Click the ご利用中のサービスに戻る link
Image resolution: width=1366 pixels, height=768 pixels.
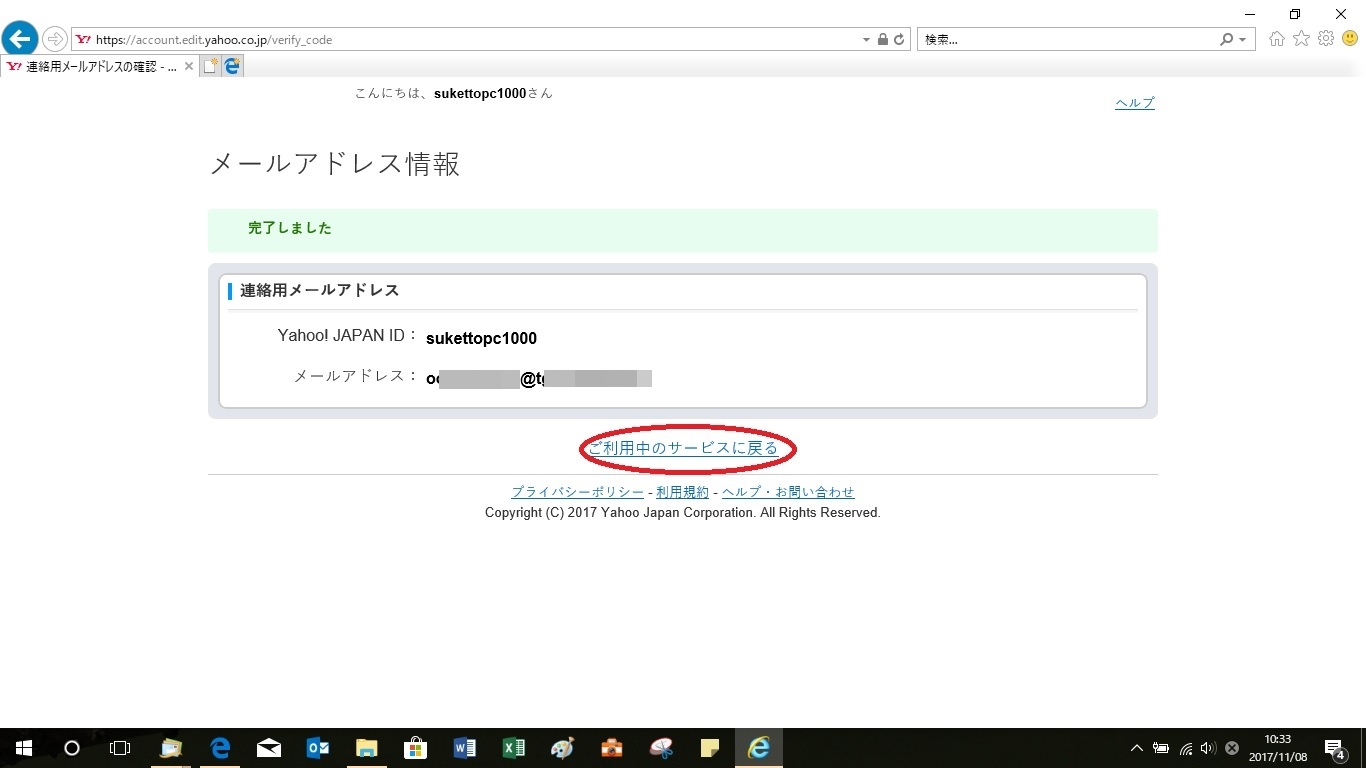point(683,448)
